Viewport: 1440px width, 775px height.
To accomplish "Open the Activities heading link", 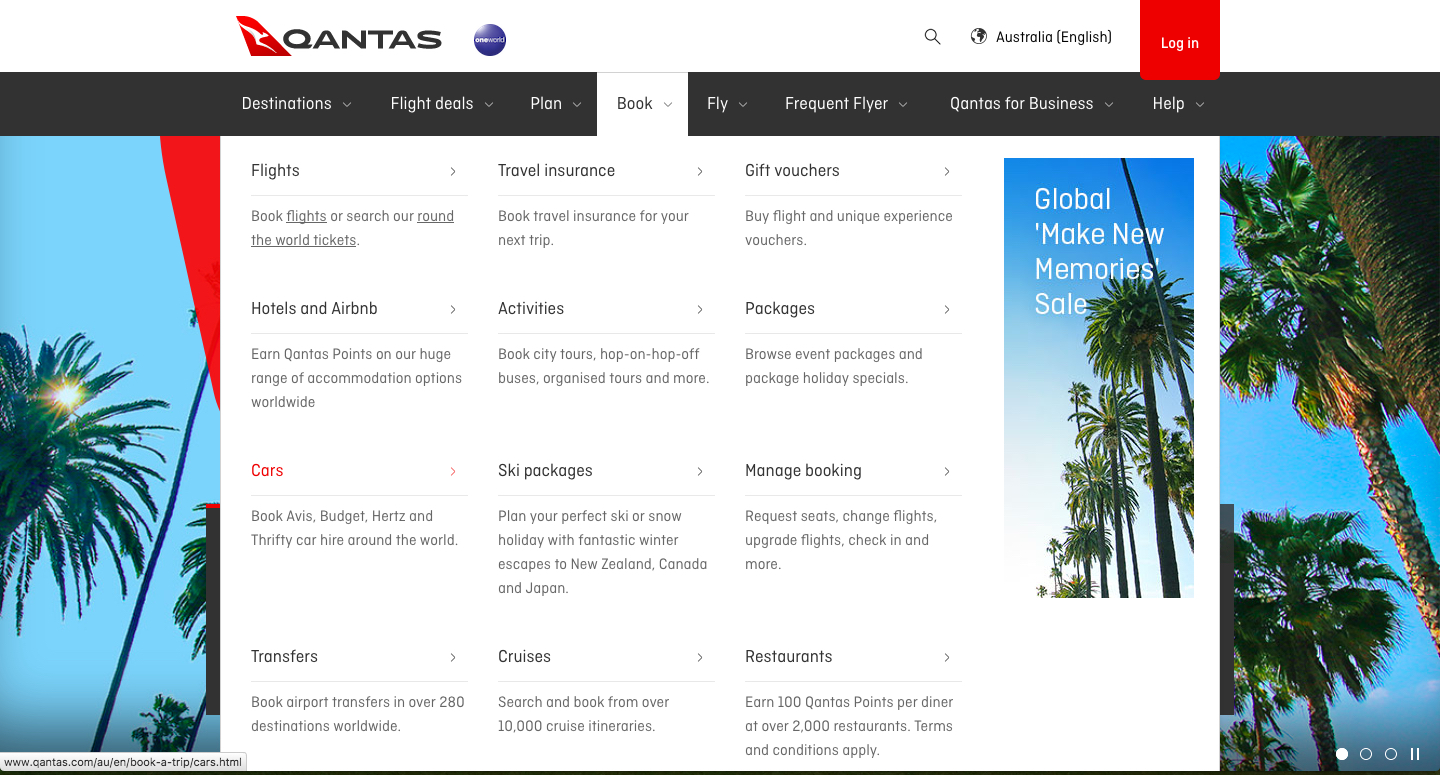I will (531, 309).
